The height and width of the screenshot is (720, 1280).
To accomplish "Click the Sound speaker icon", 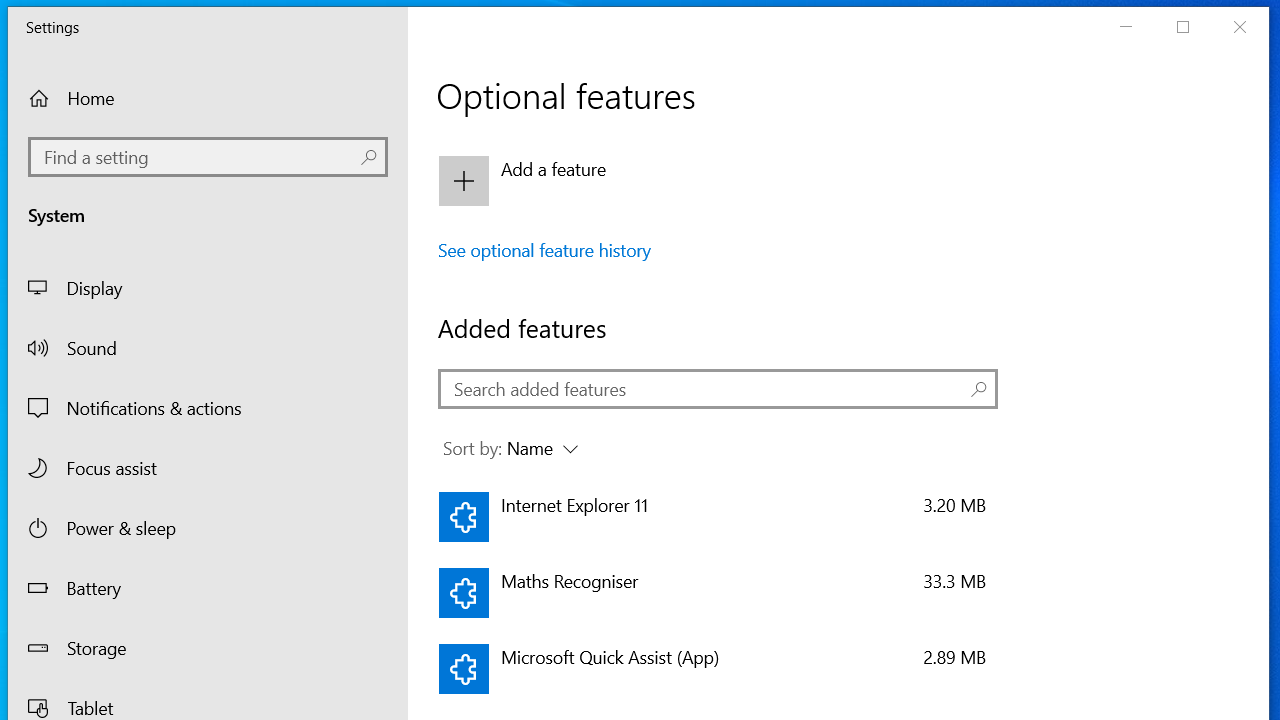I will click(38, 348).
